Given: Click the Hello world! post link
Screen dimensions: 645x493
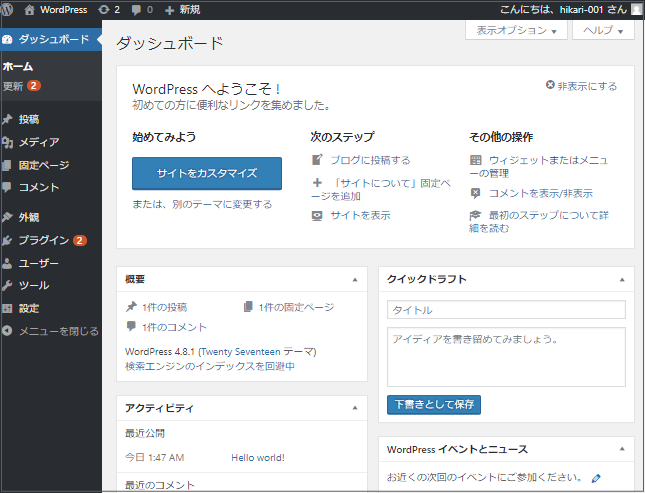Looking at the screenshot, I should [258, 458].
